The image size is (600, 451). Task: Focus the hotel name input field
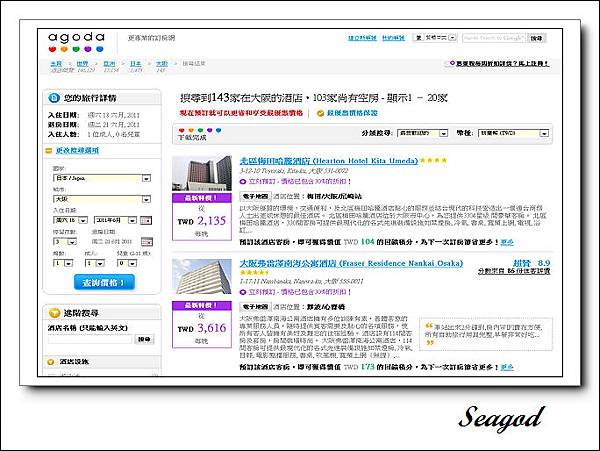(90, 339)
